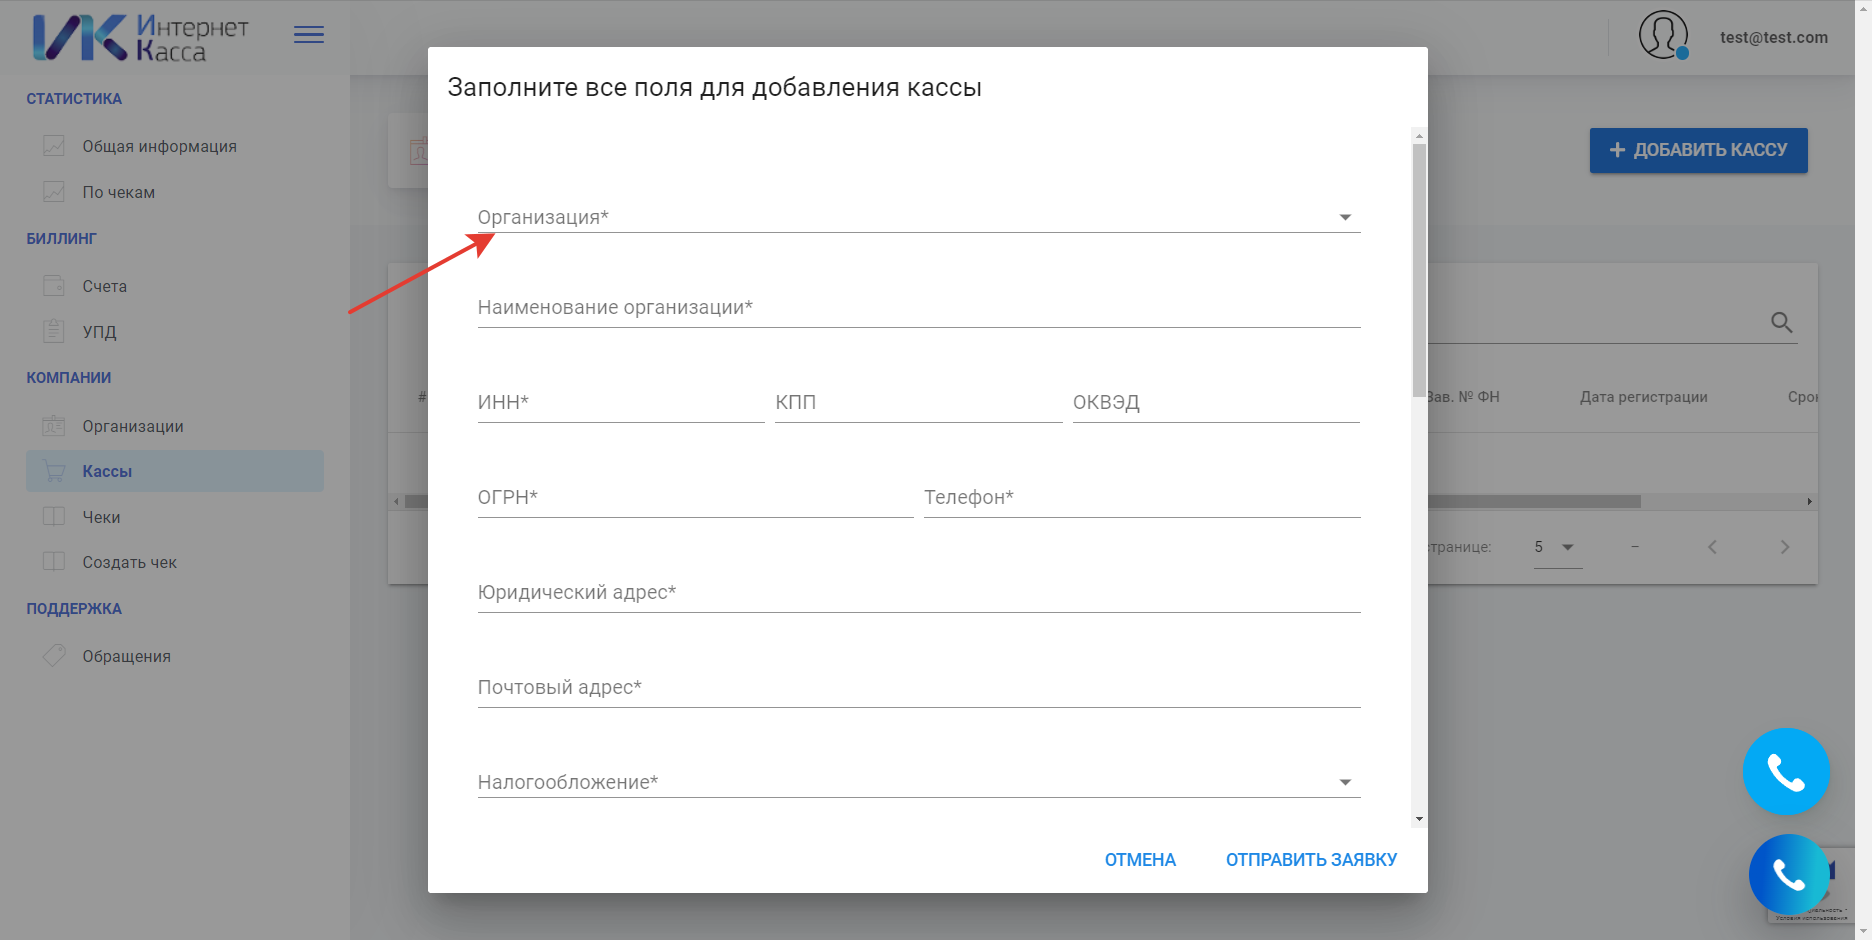Viewport: 1872px width, 940px height.
Task: Click КОМПАНИИ section heading
Action: [68, 378]
